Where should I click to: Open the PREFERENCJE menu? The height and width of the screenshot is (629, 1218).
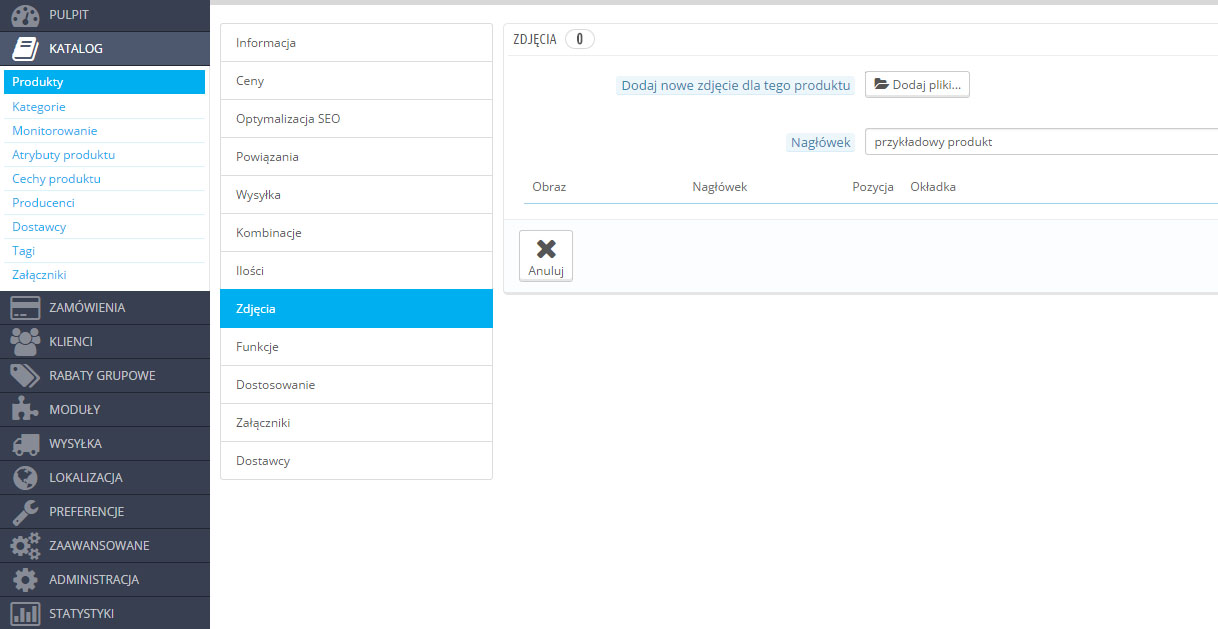[x=105, y=512]
